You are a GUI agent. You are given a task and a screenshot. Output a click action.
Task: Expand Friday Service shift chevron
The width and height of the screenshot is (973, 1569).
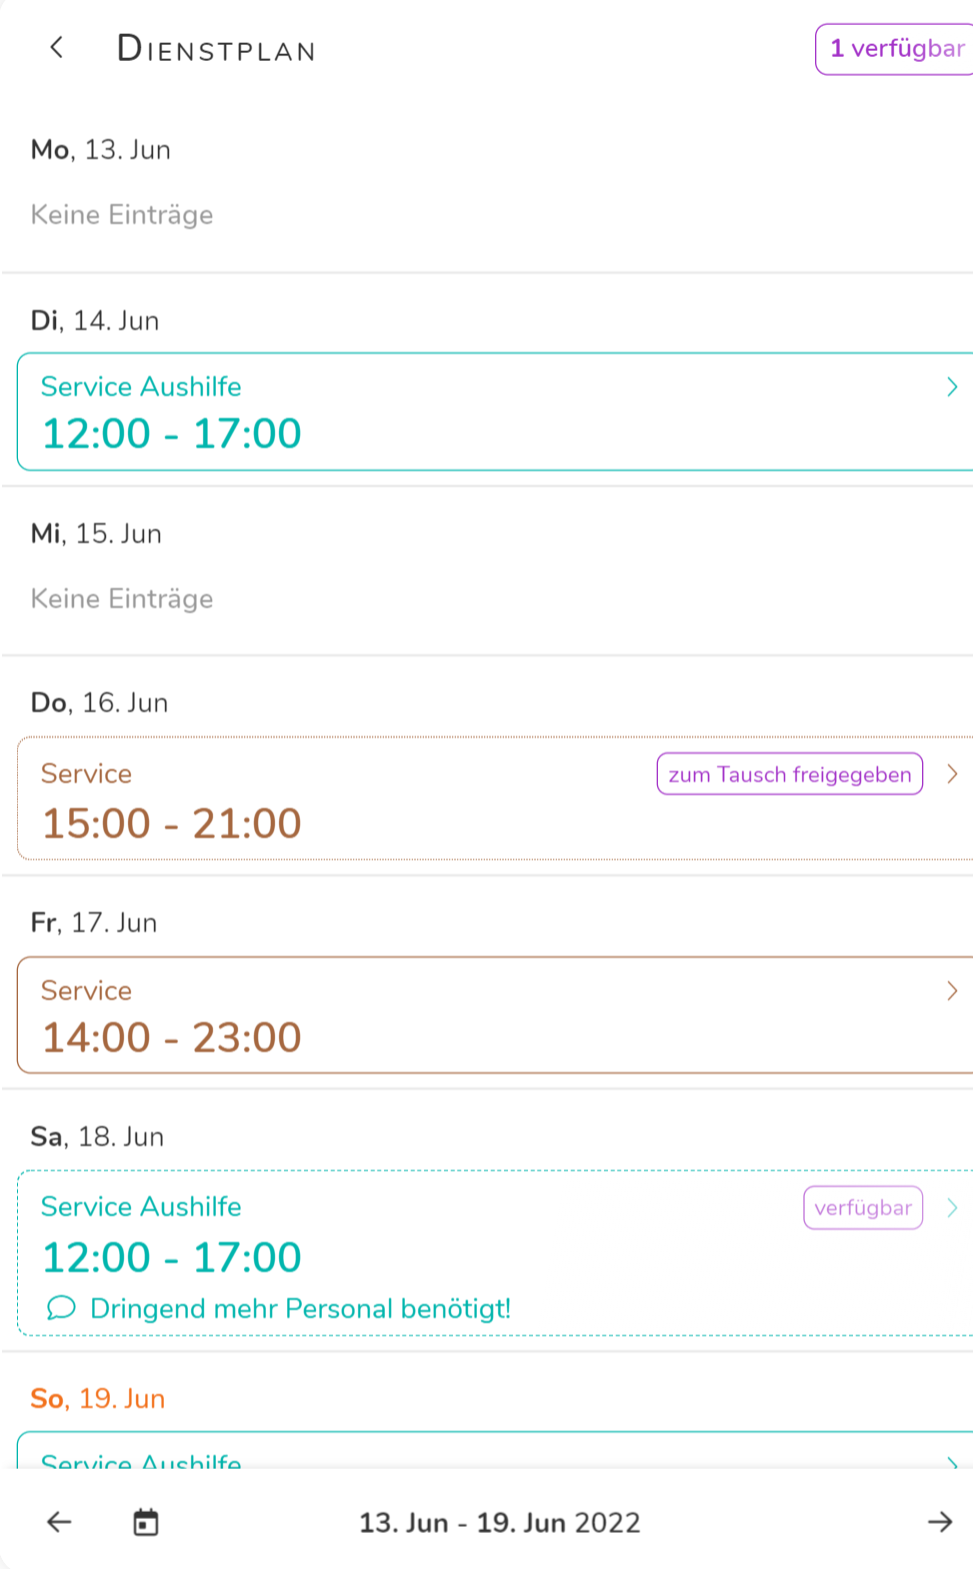click(x=952, y=991)
